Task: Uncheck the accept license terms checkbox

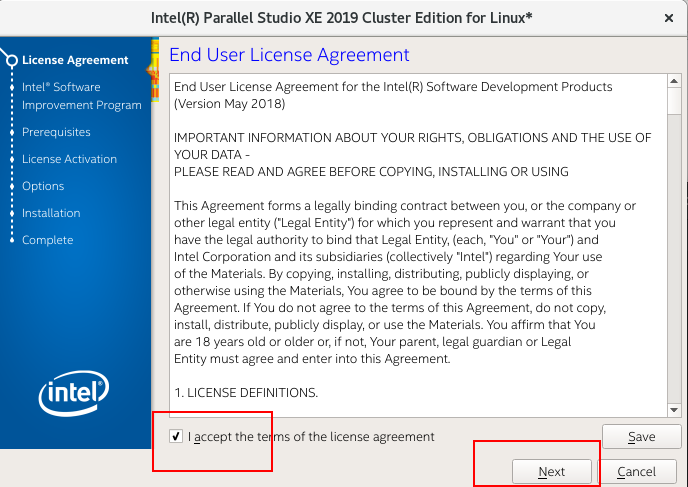Action: pyautogui.click(x=176, y=436)
